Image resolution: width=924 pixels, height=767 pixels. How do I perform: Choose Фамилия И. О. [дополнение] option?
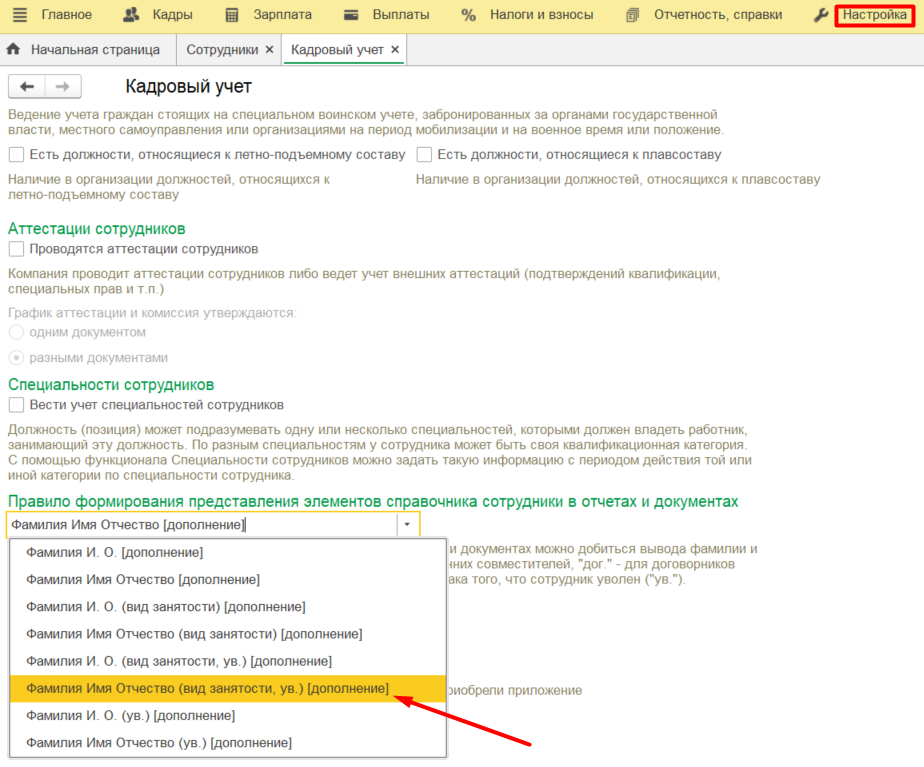coord(228,553)
